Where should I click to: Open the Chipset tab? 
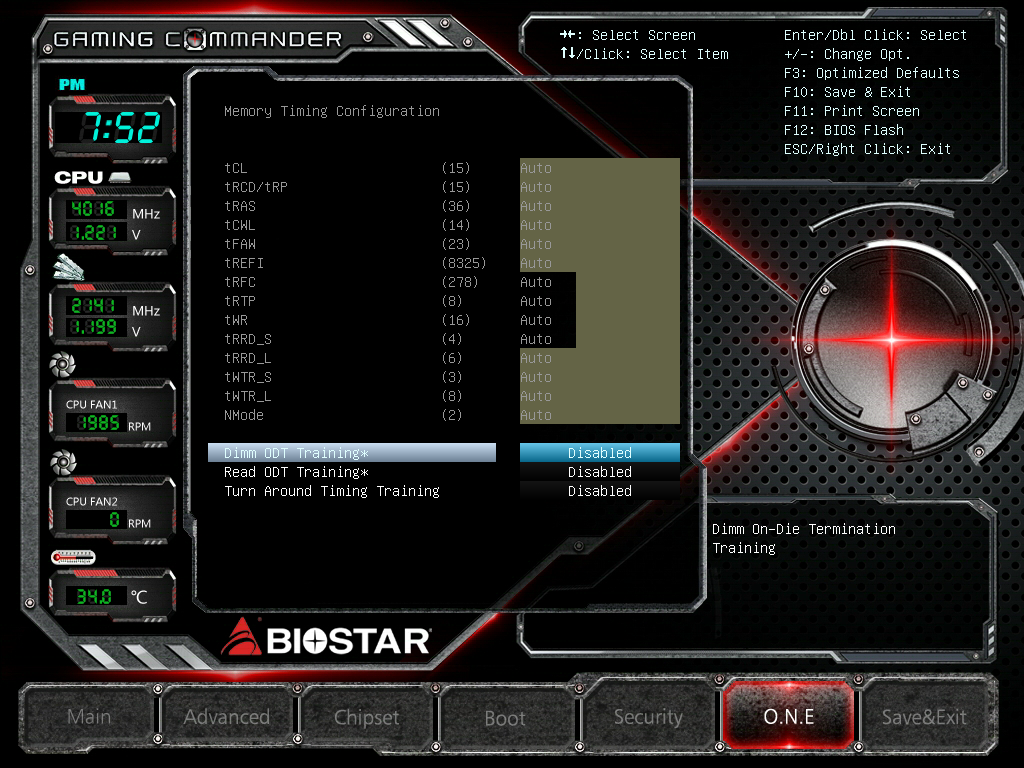[x=366, y=717]
